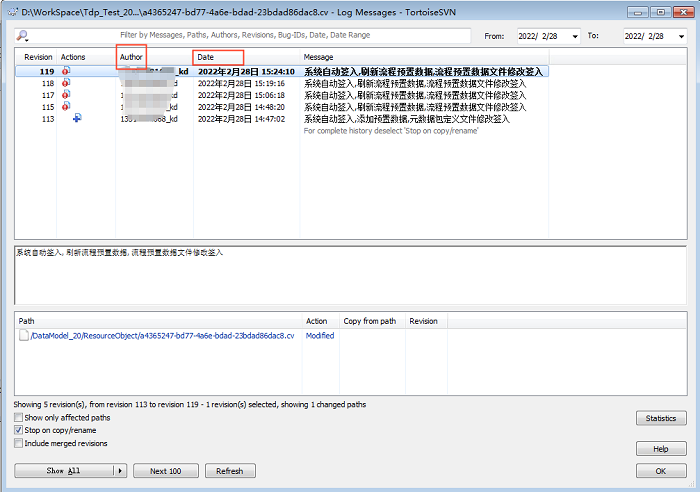Click the Refresh button
700x492 pixels.
tap(229, 471)
